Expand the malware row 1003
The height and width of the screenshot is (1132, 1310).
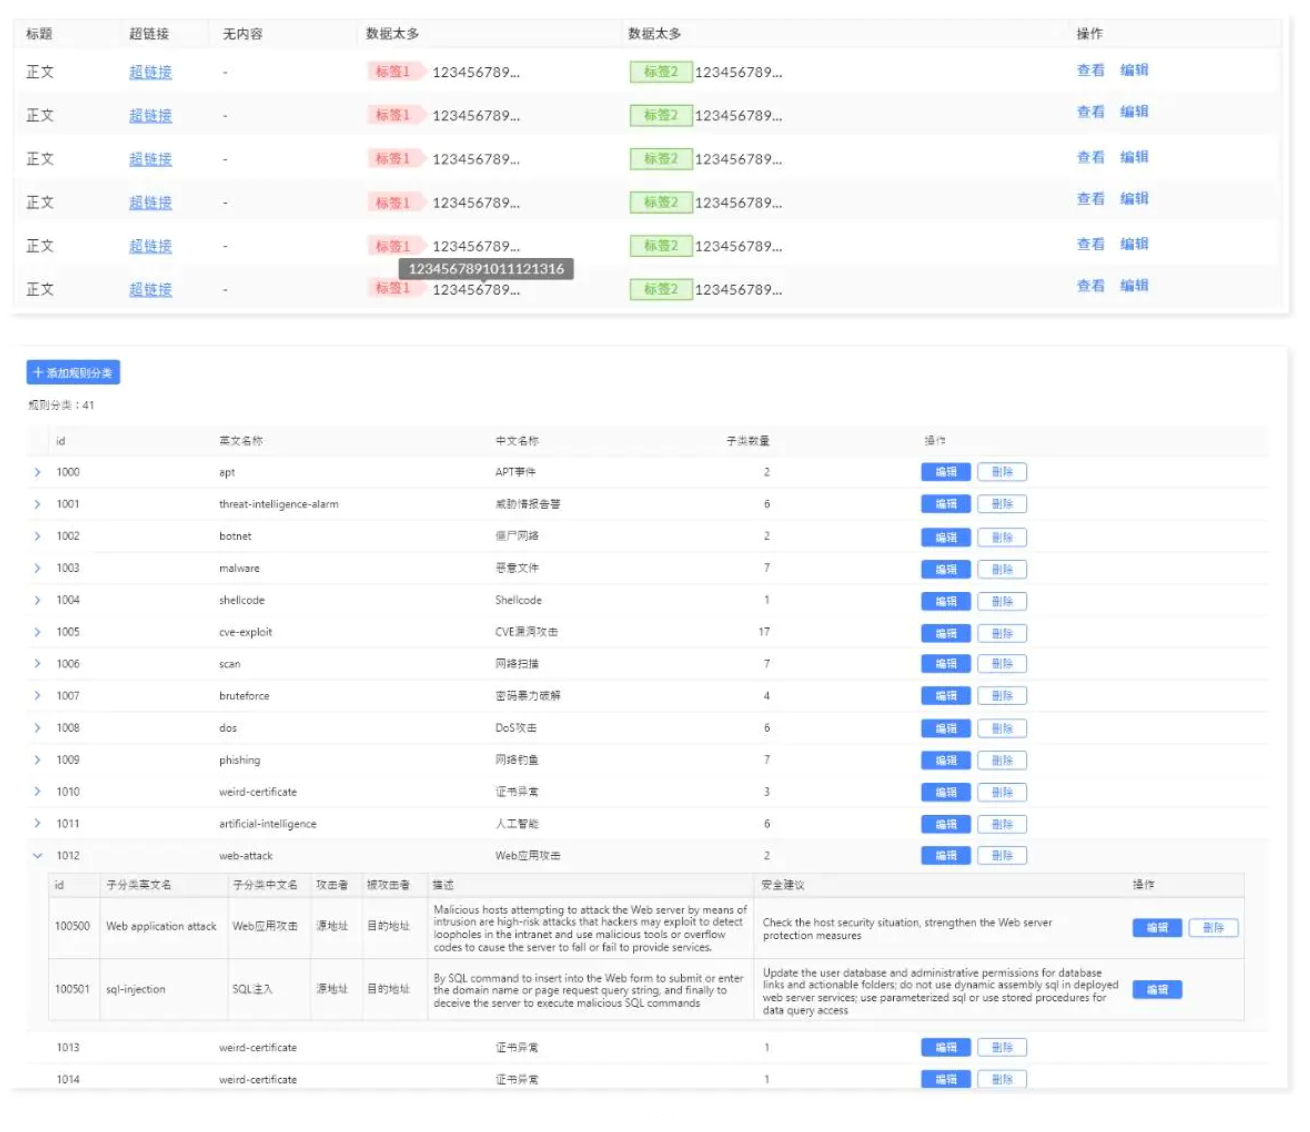(37, 568)
